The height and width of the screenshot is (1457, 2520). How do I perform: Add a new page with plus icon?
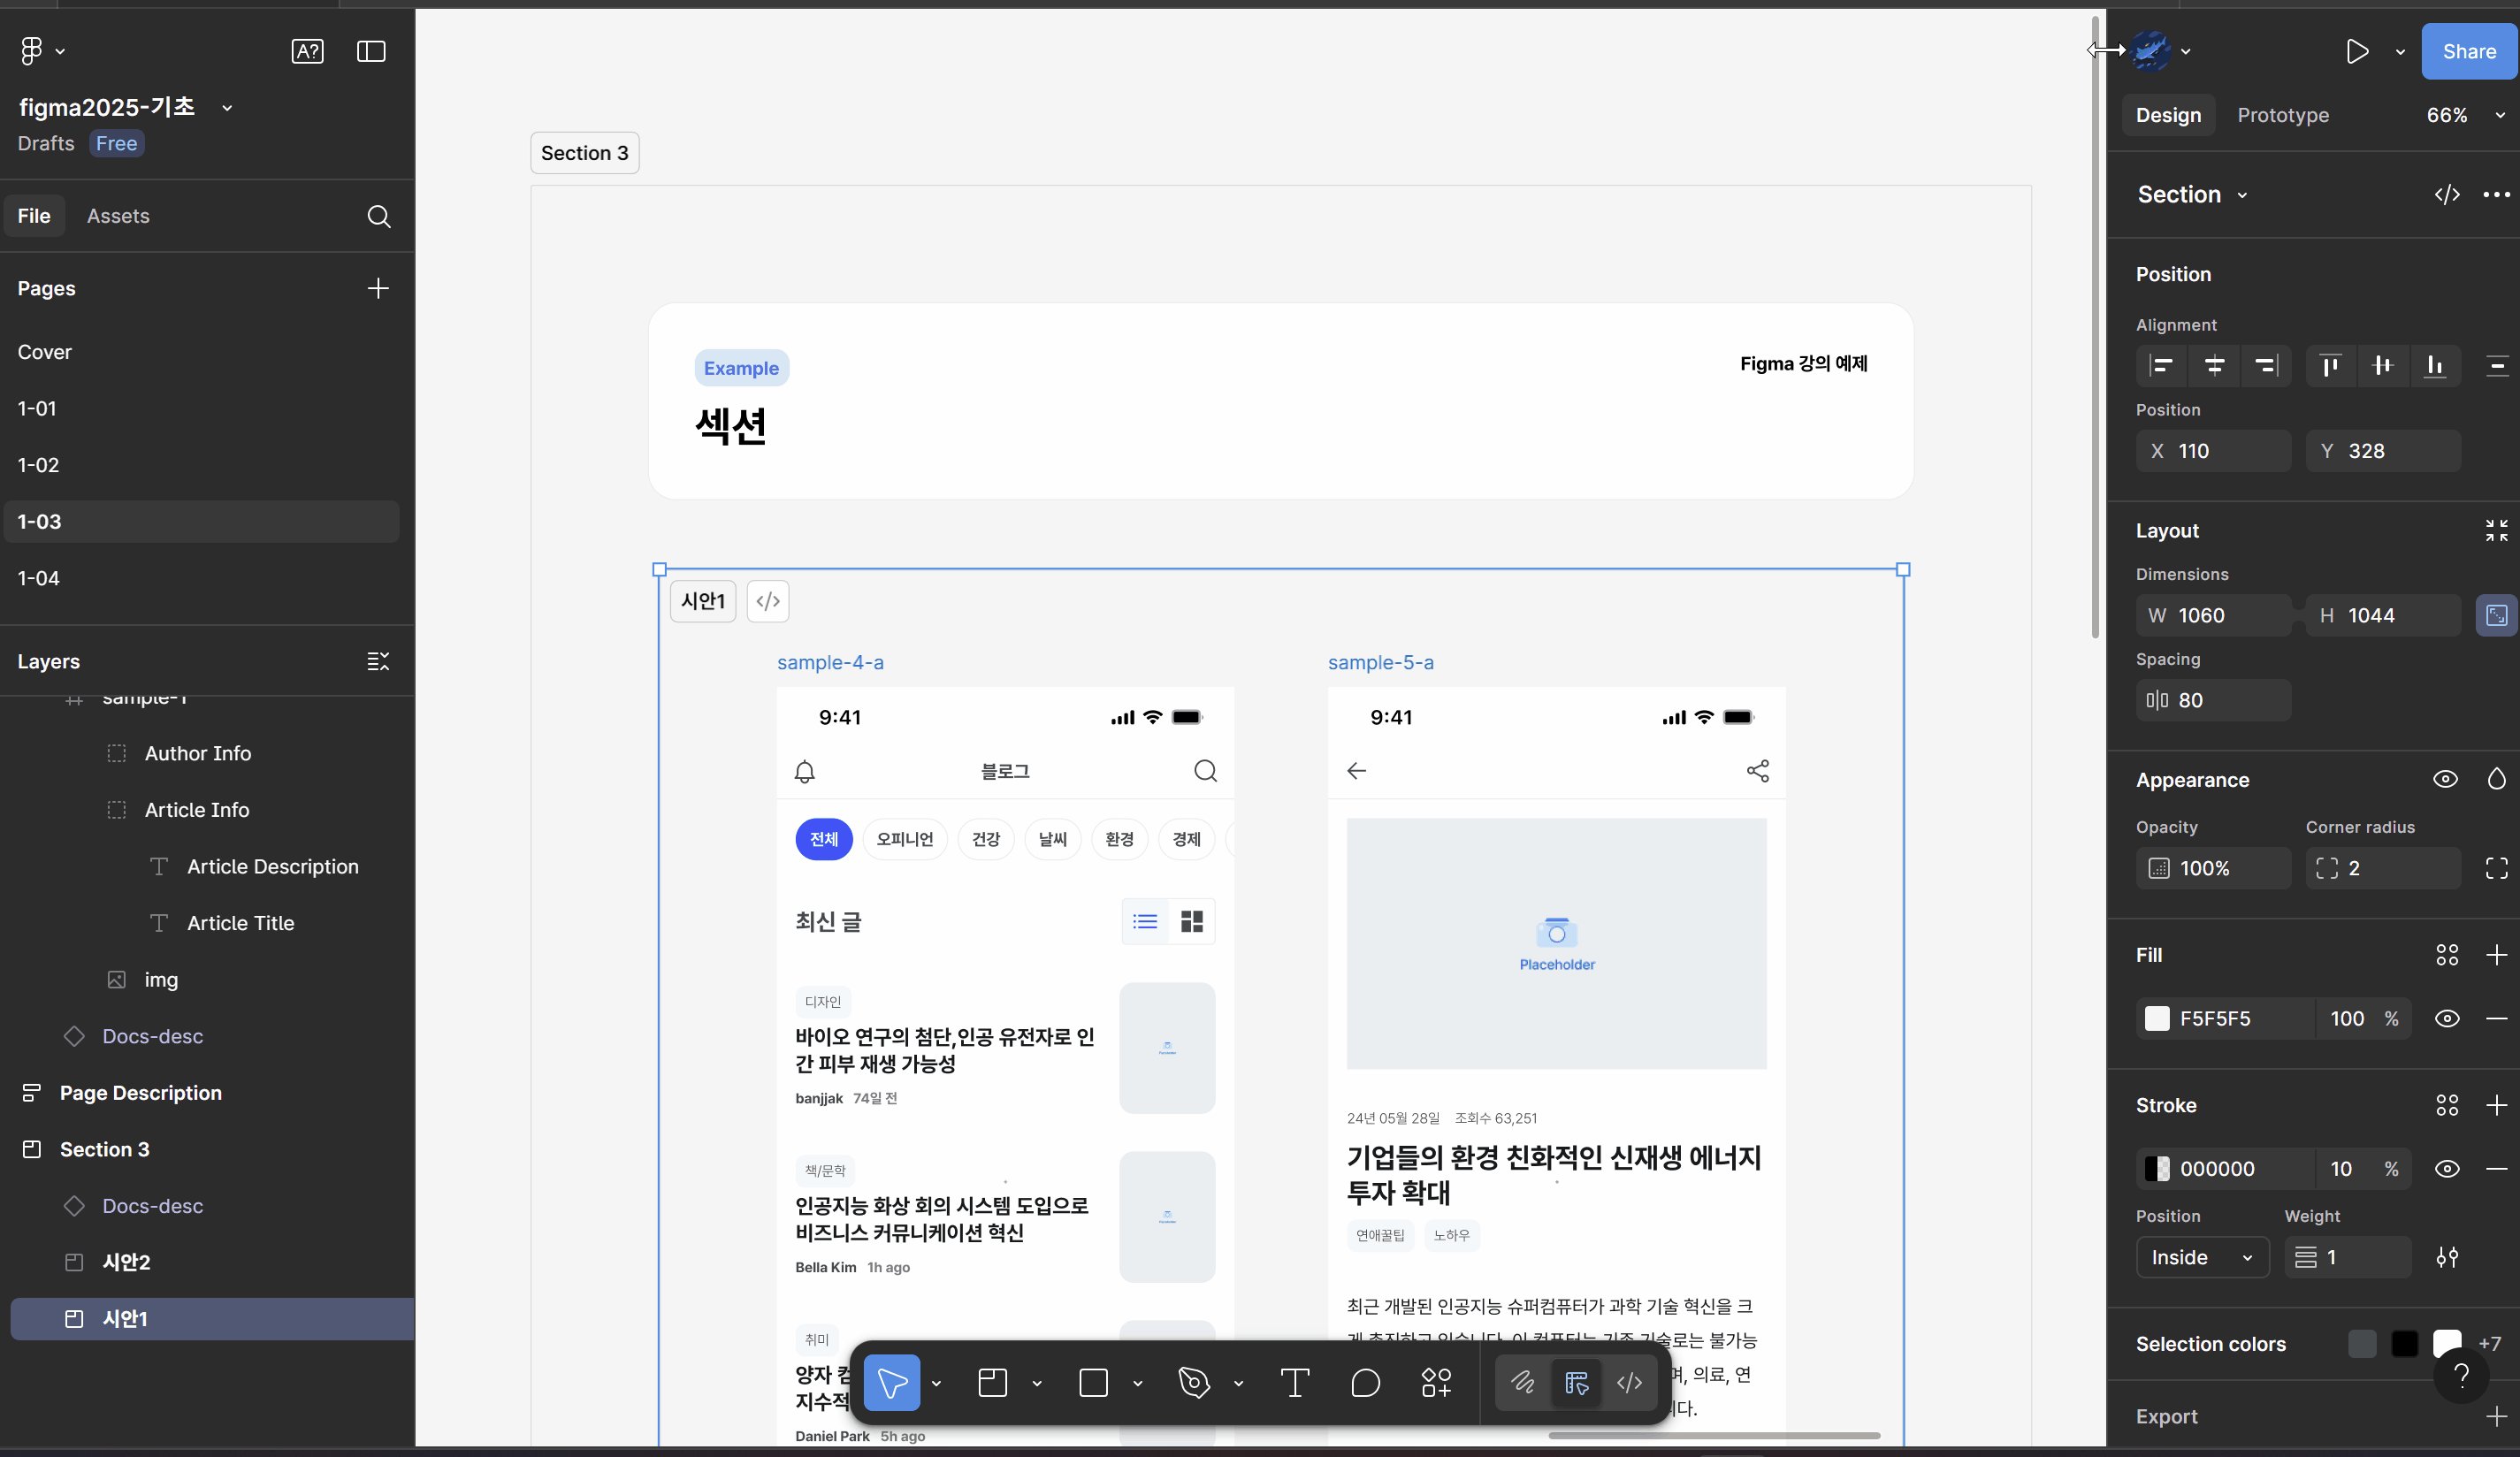click(x=378, y=289)
